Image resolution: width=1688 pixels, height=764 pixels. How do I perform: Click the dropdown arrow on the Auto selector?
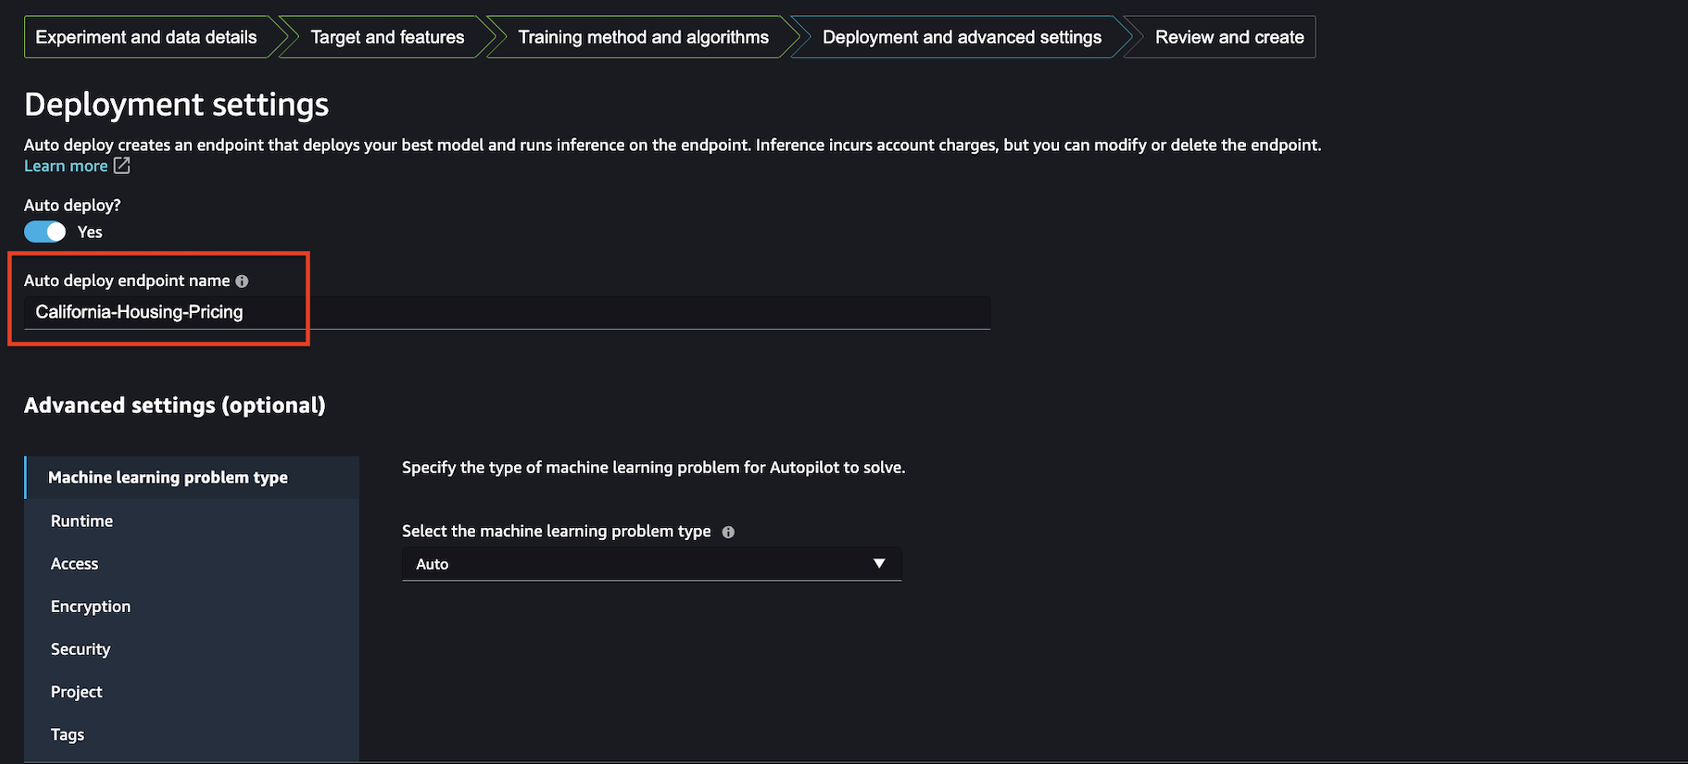pyautogui.click(x=879, y=564)
